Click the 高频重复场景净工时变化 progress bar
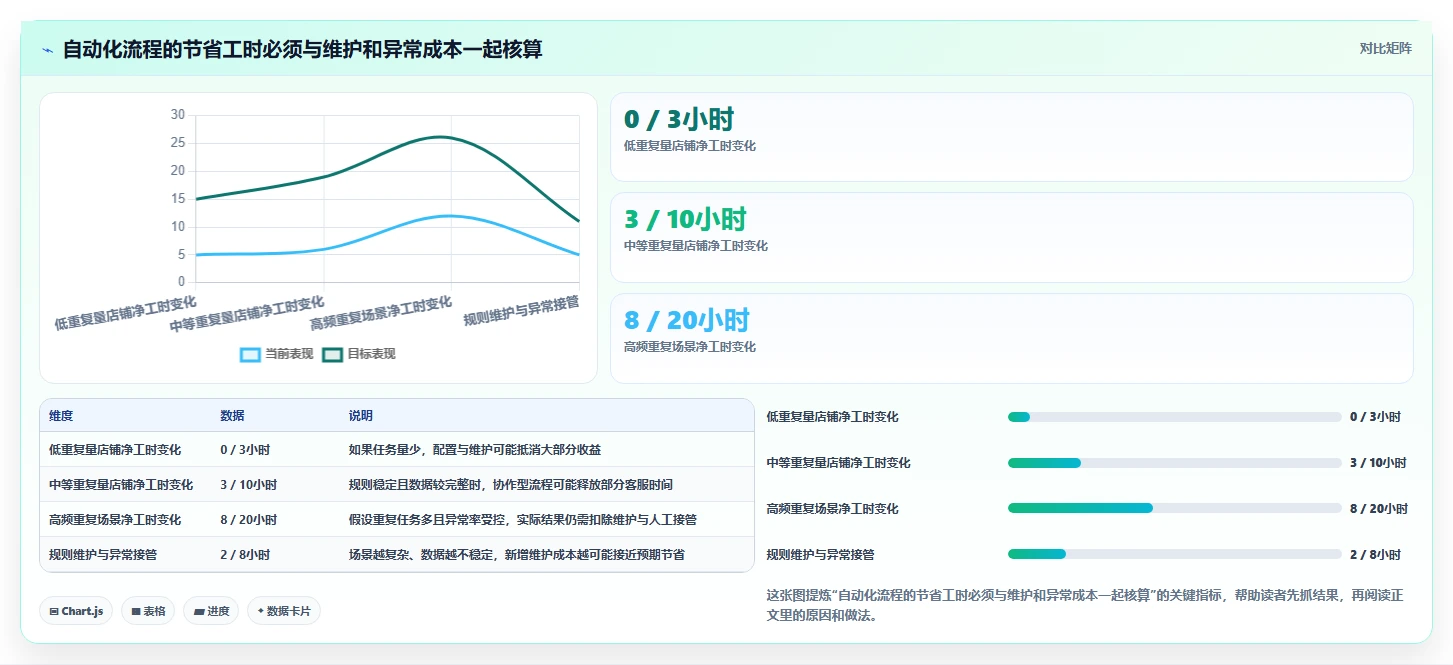The image size is (1453, 665). click(1175, 508)
